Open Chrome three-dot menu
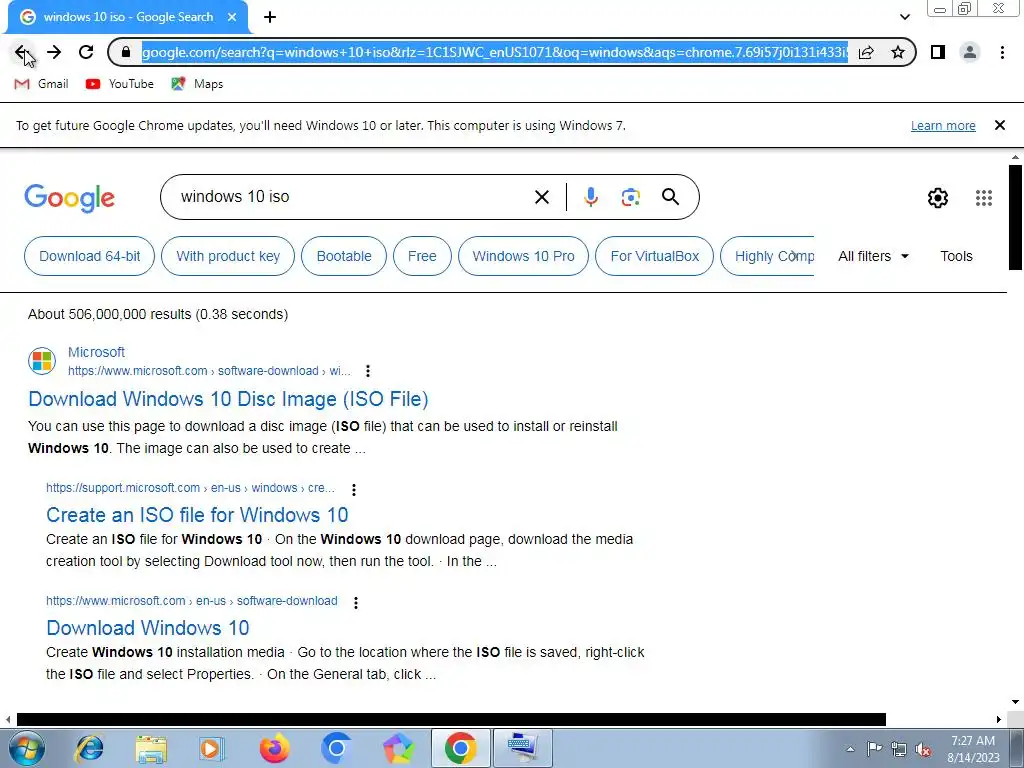 point(1002,52)
